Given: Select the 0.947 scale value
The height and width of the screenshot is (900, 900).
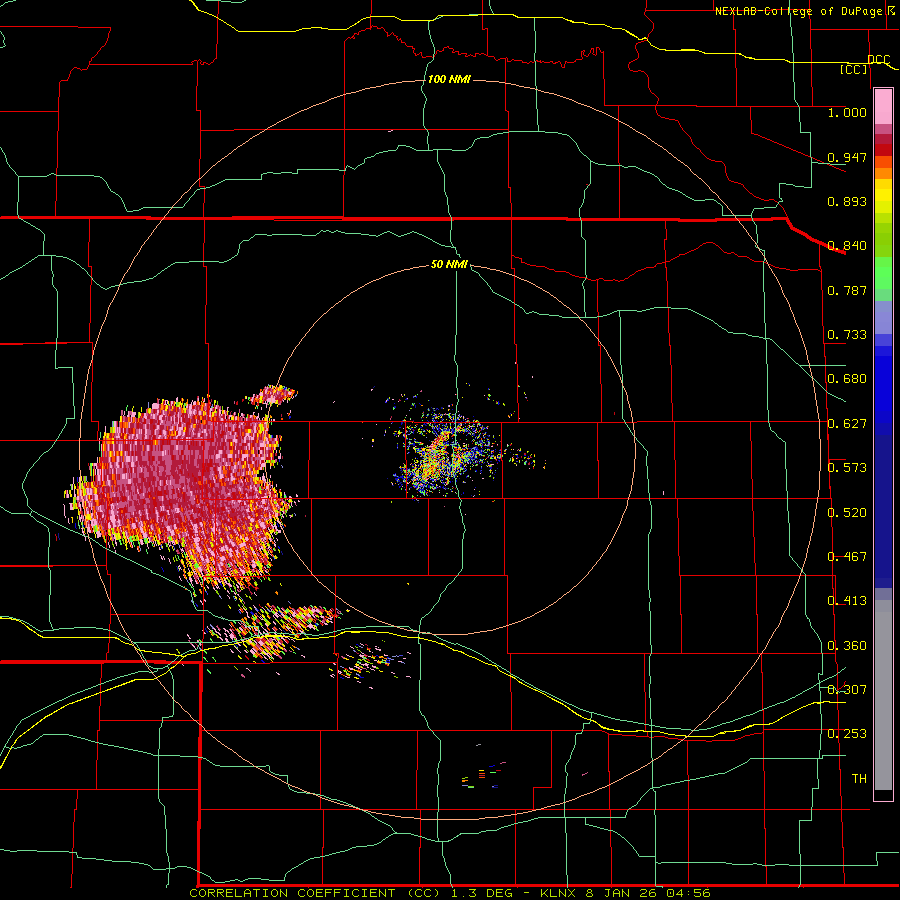Looking at the screenshot, I should pyautogui.click(x=847, y=157).
